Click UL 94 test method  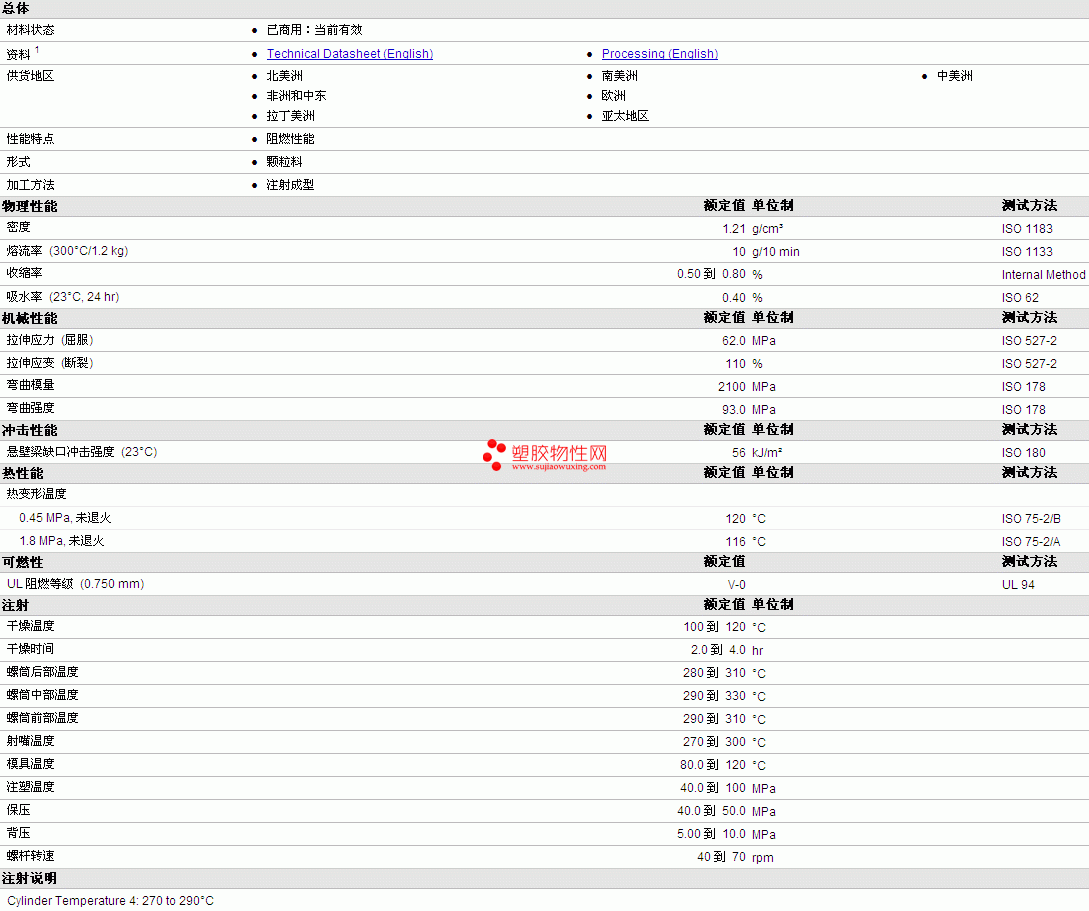point(1018,585)
